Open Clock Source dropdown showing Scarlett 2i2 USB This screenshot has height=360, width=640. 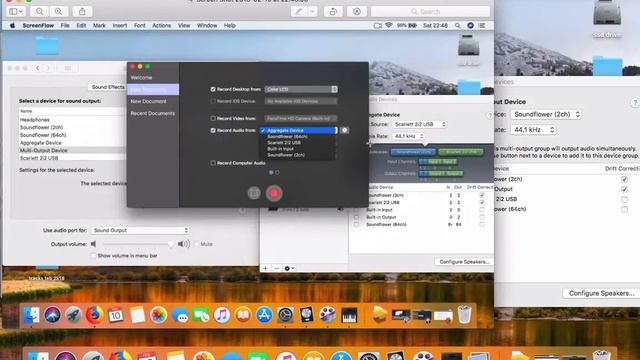pos(419,124)
